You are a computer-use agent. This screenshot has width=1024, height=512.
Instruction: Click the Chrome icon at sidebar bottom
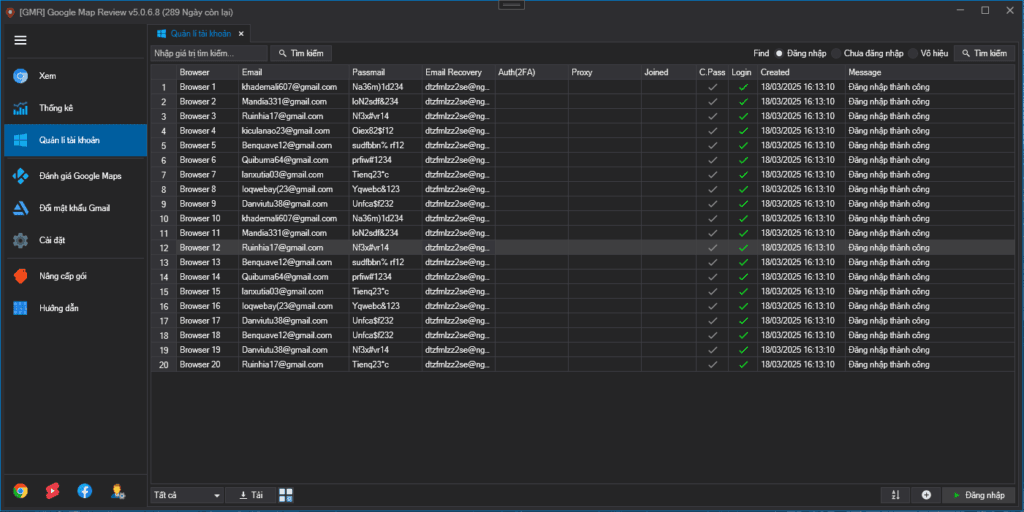point(21,491)
